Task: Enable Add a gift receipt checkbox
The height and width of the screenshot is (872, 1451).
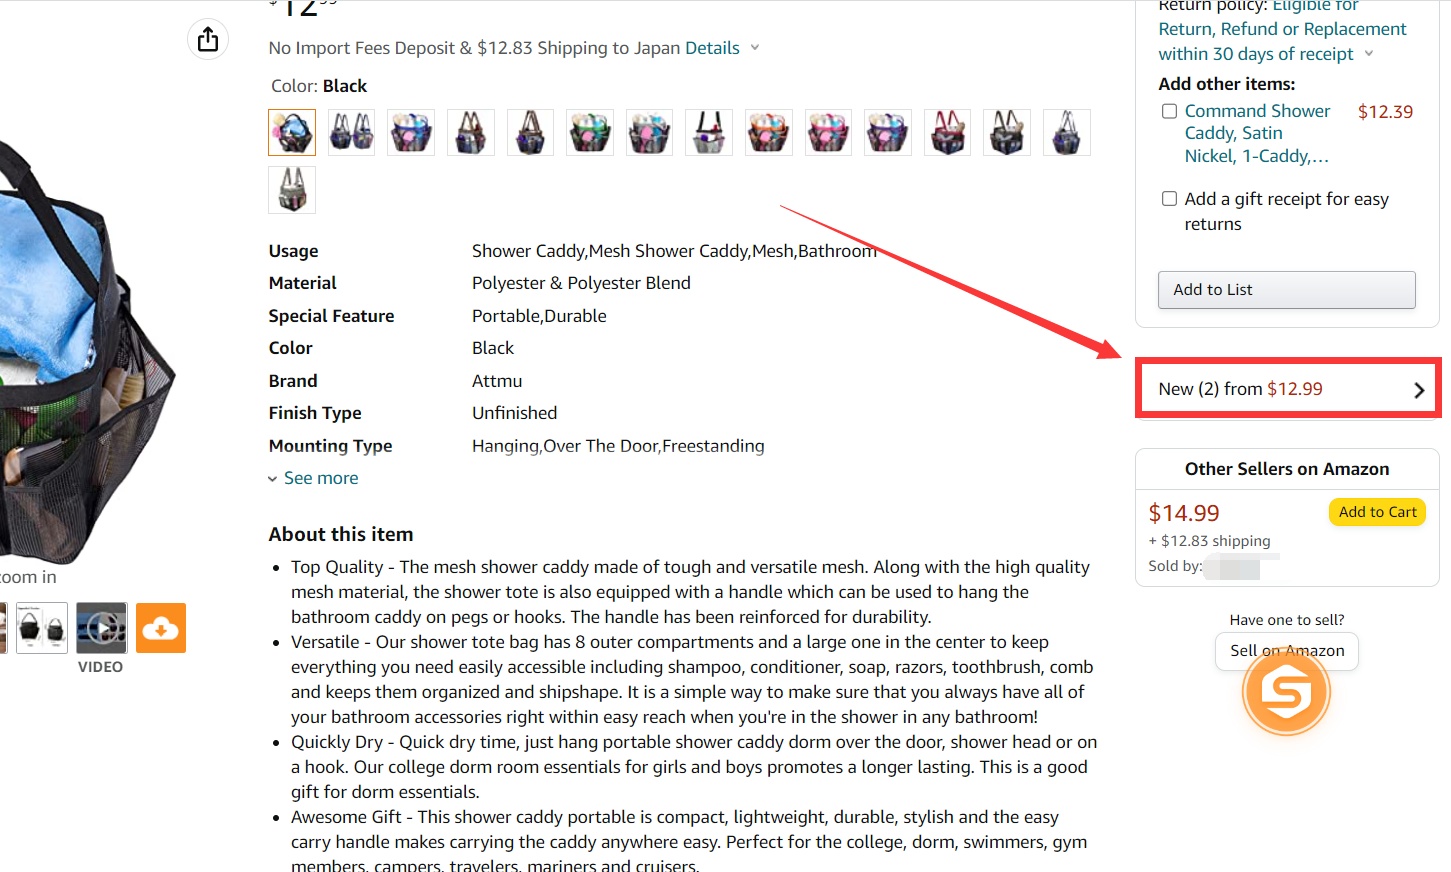Action: point(1169,199)
